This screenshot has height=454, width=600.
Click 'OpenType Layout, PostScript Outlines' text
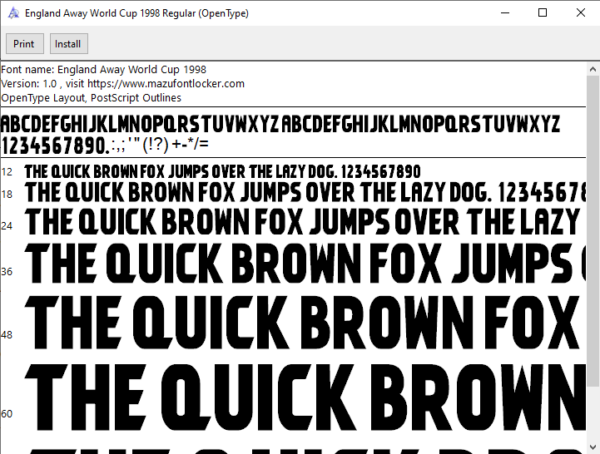pyautogui.click(x=91, y=98)
